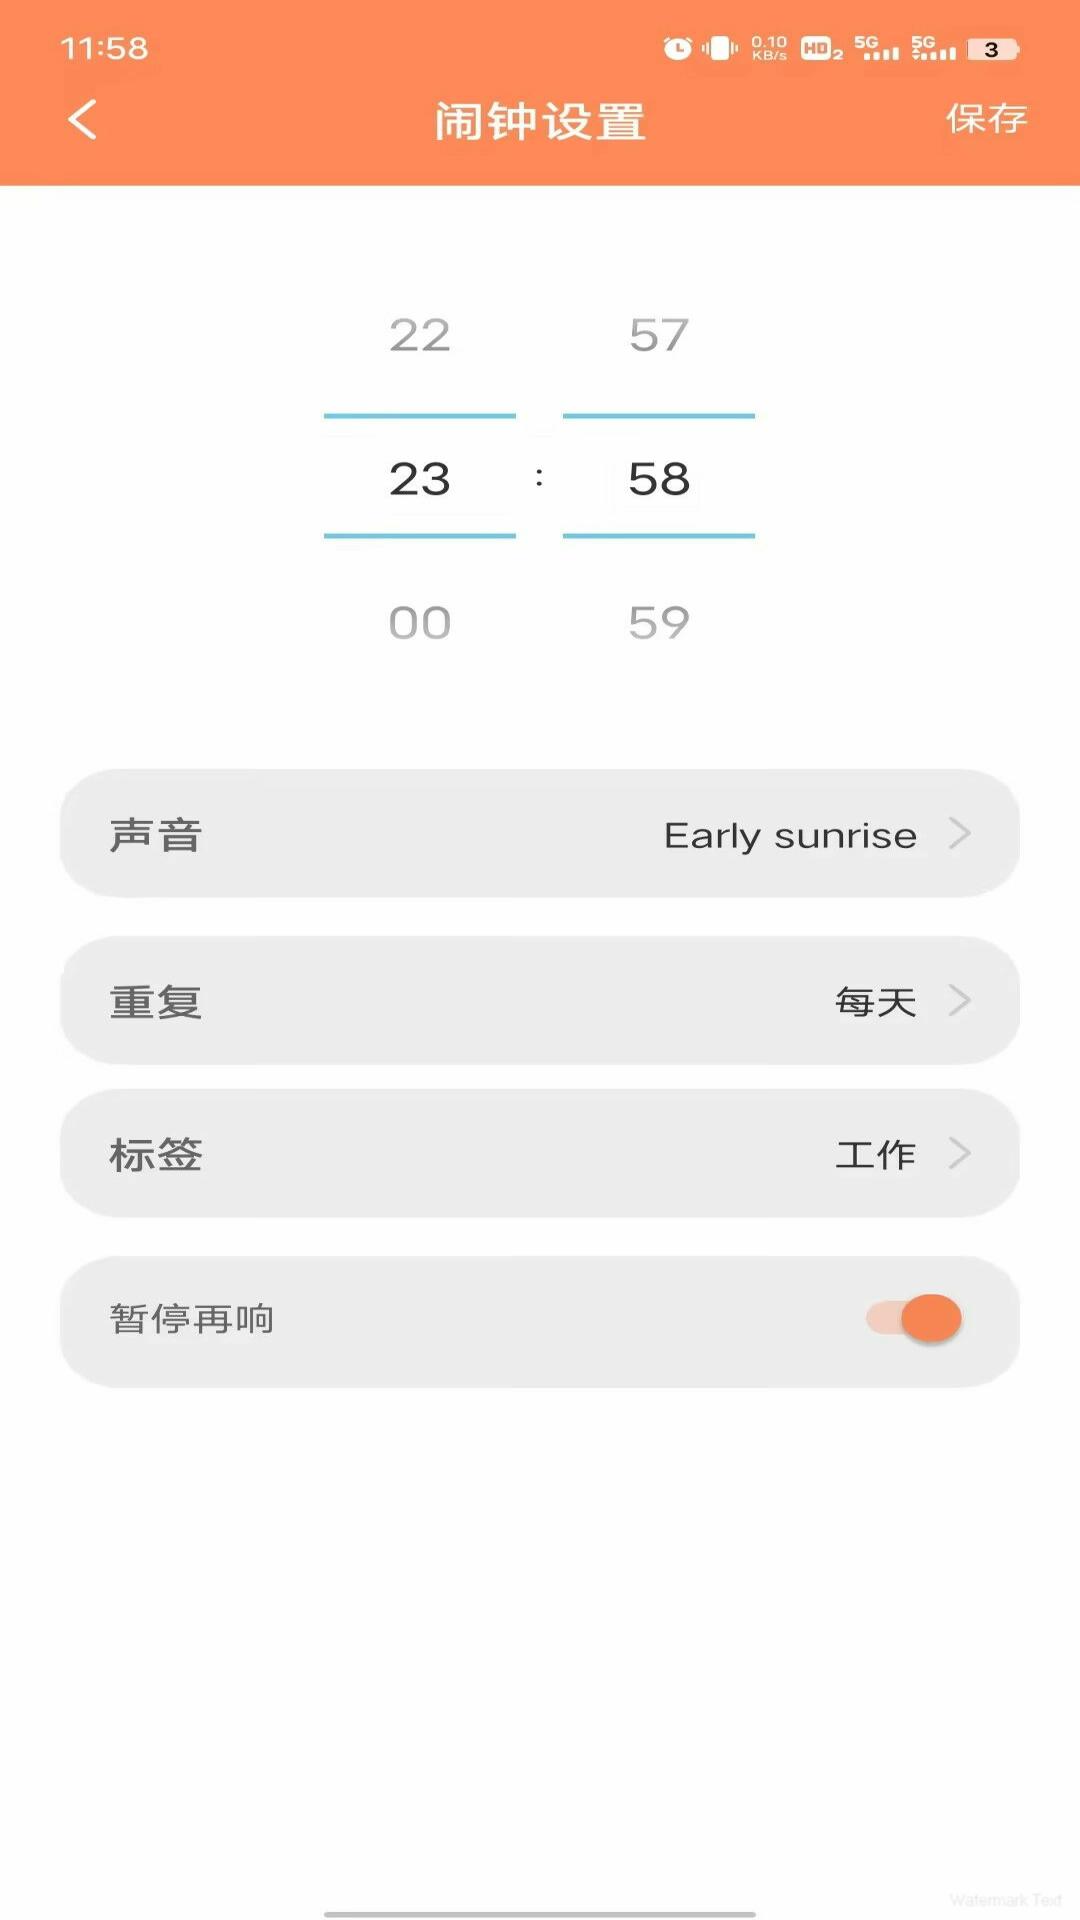Select hour 00 in the picker
Image resolution: width=1080 pixels, height=1920 pixels.
[x=420, y=623]
